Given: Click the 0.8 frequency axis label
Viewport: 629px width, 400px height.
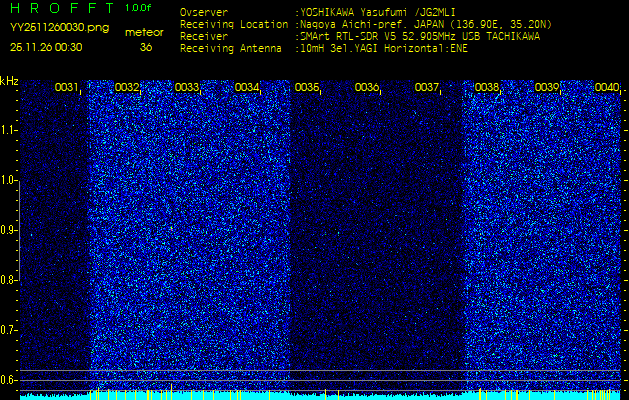Looking at the screenshot, I should (x=9, y=280).
